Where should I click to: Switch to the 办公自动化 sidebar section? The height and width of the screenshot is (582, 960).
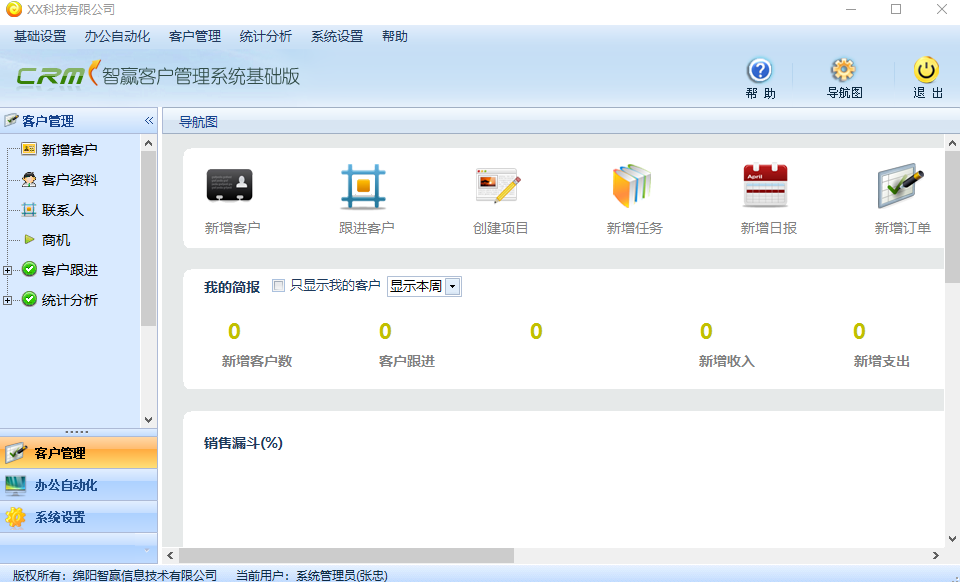[66, 485]
